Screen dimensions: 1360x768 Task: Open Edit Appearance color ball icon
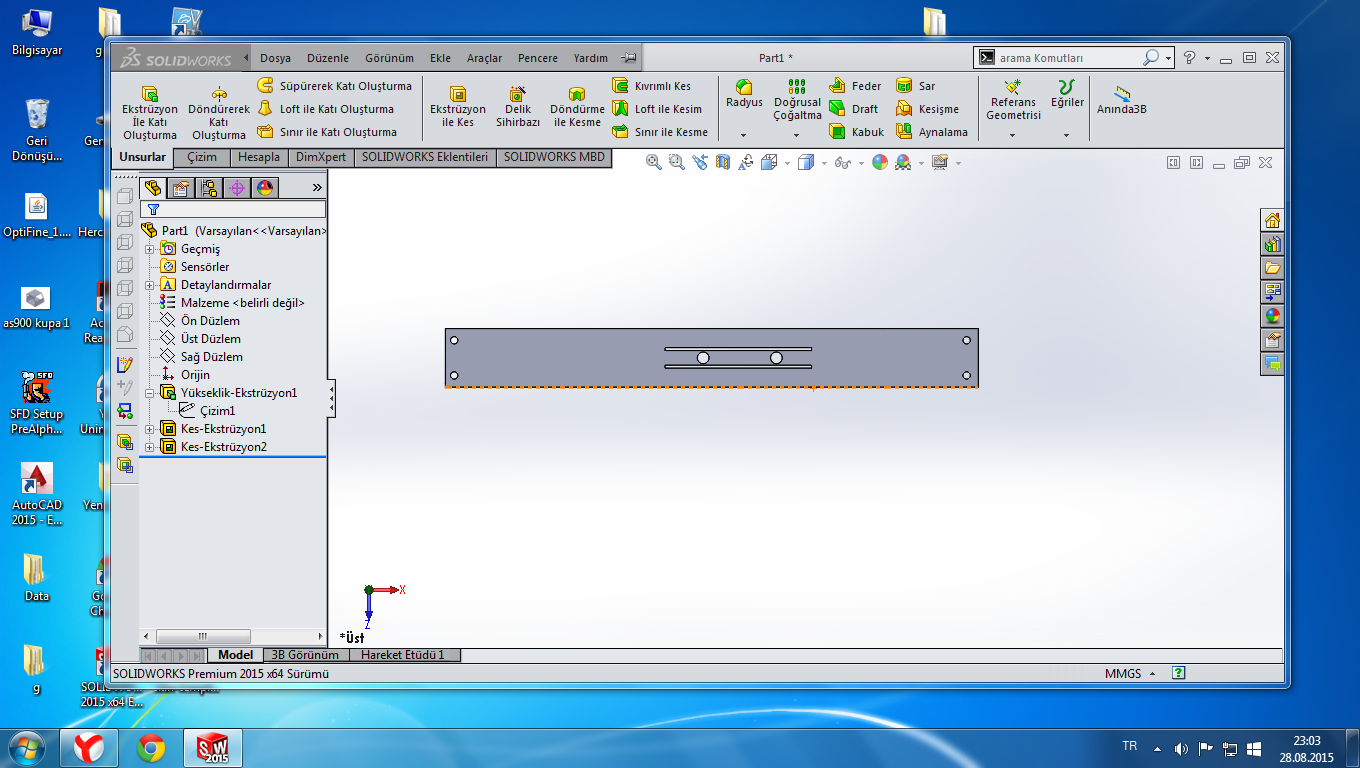[x=879, y=162]
